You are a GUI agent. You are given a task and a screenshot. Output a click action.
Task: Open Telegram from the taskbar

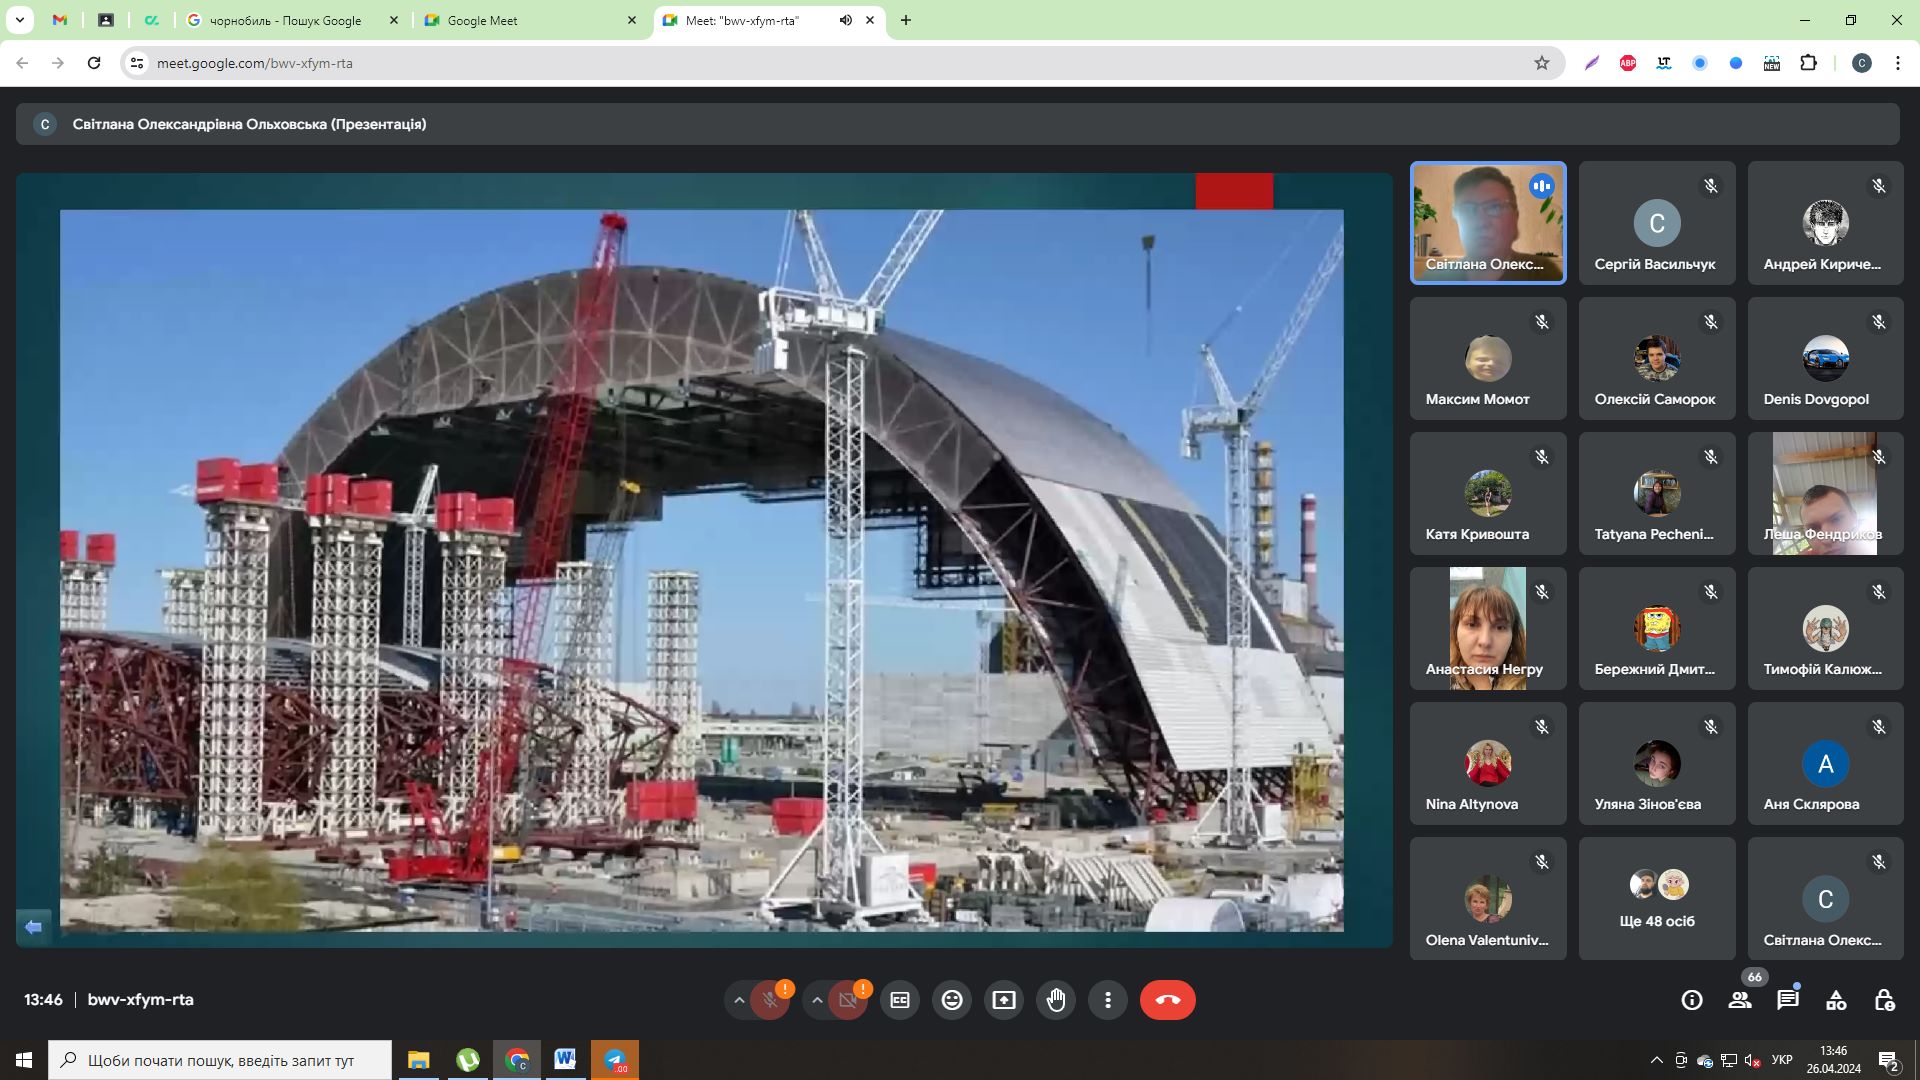tap(615, 1060)
